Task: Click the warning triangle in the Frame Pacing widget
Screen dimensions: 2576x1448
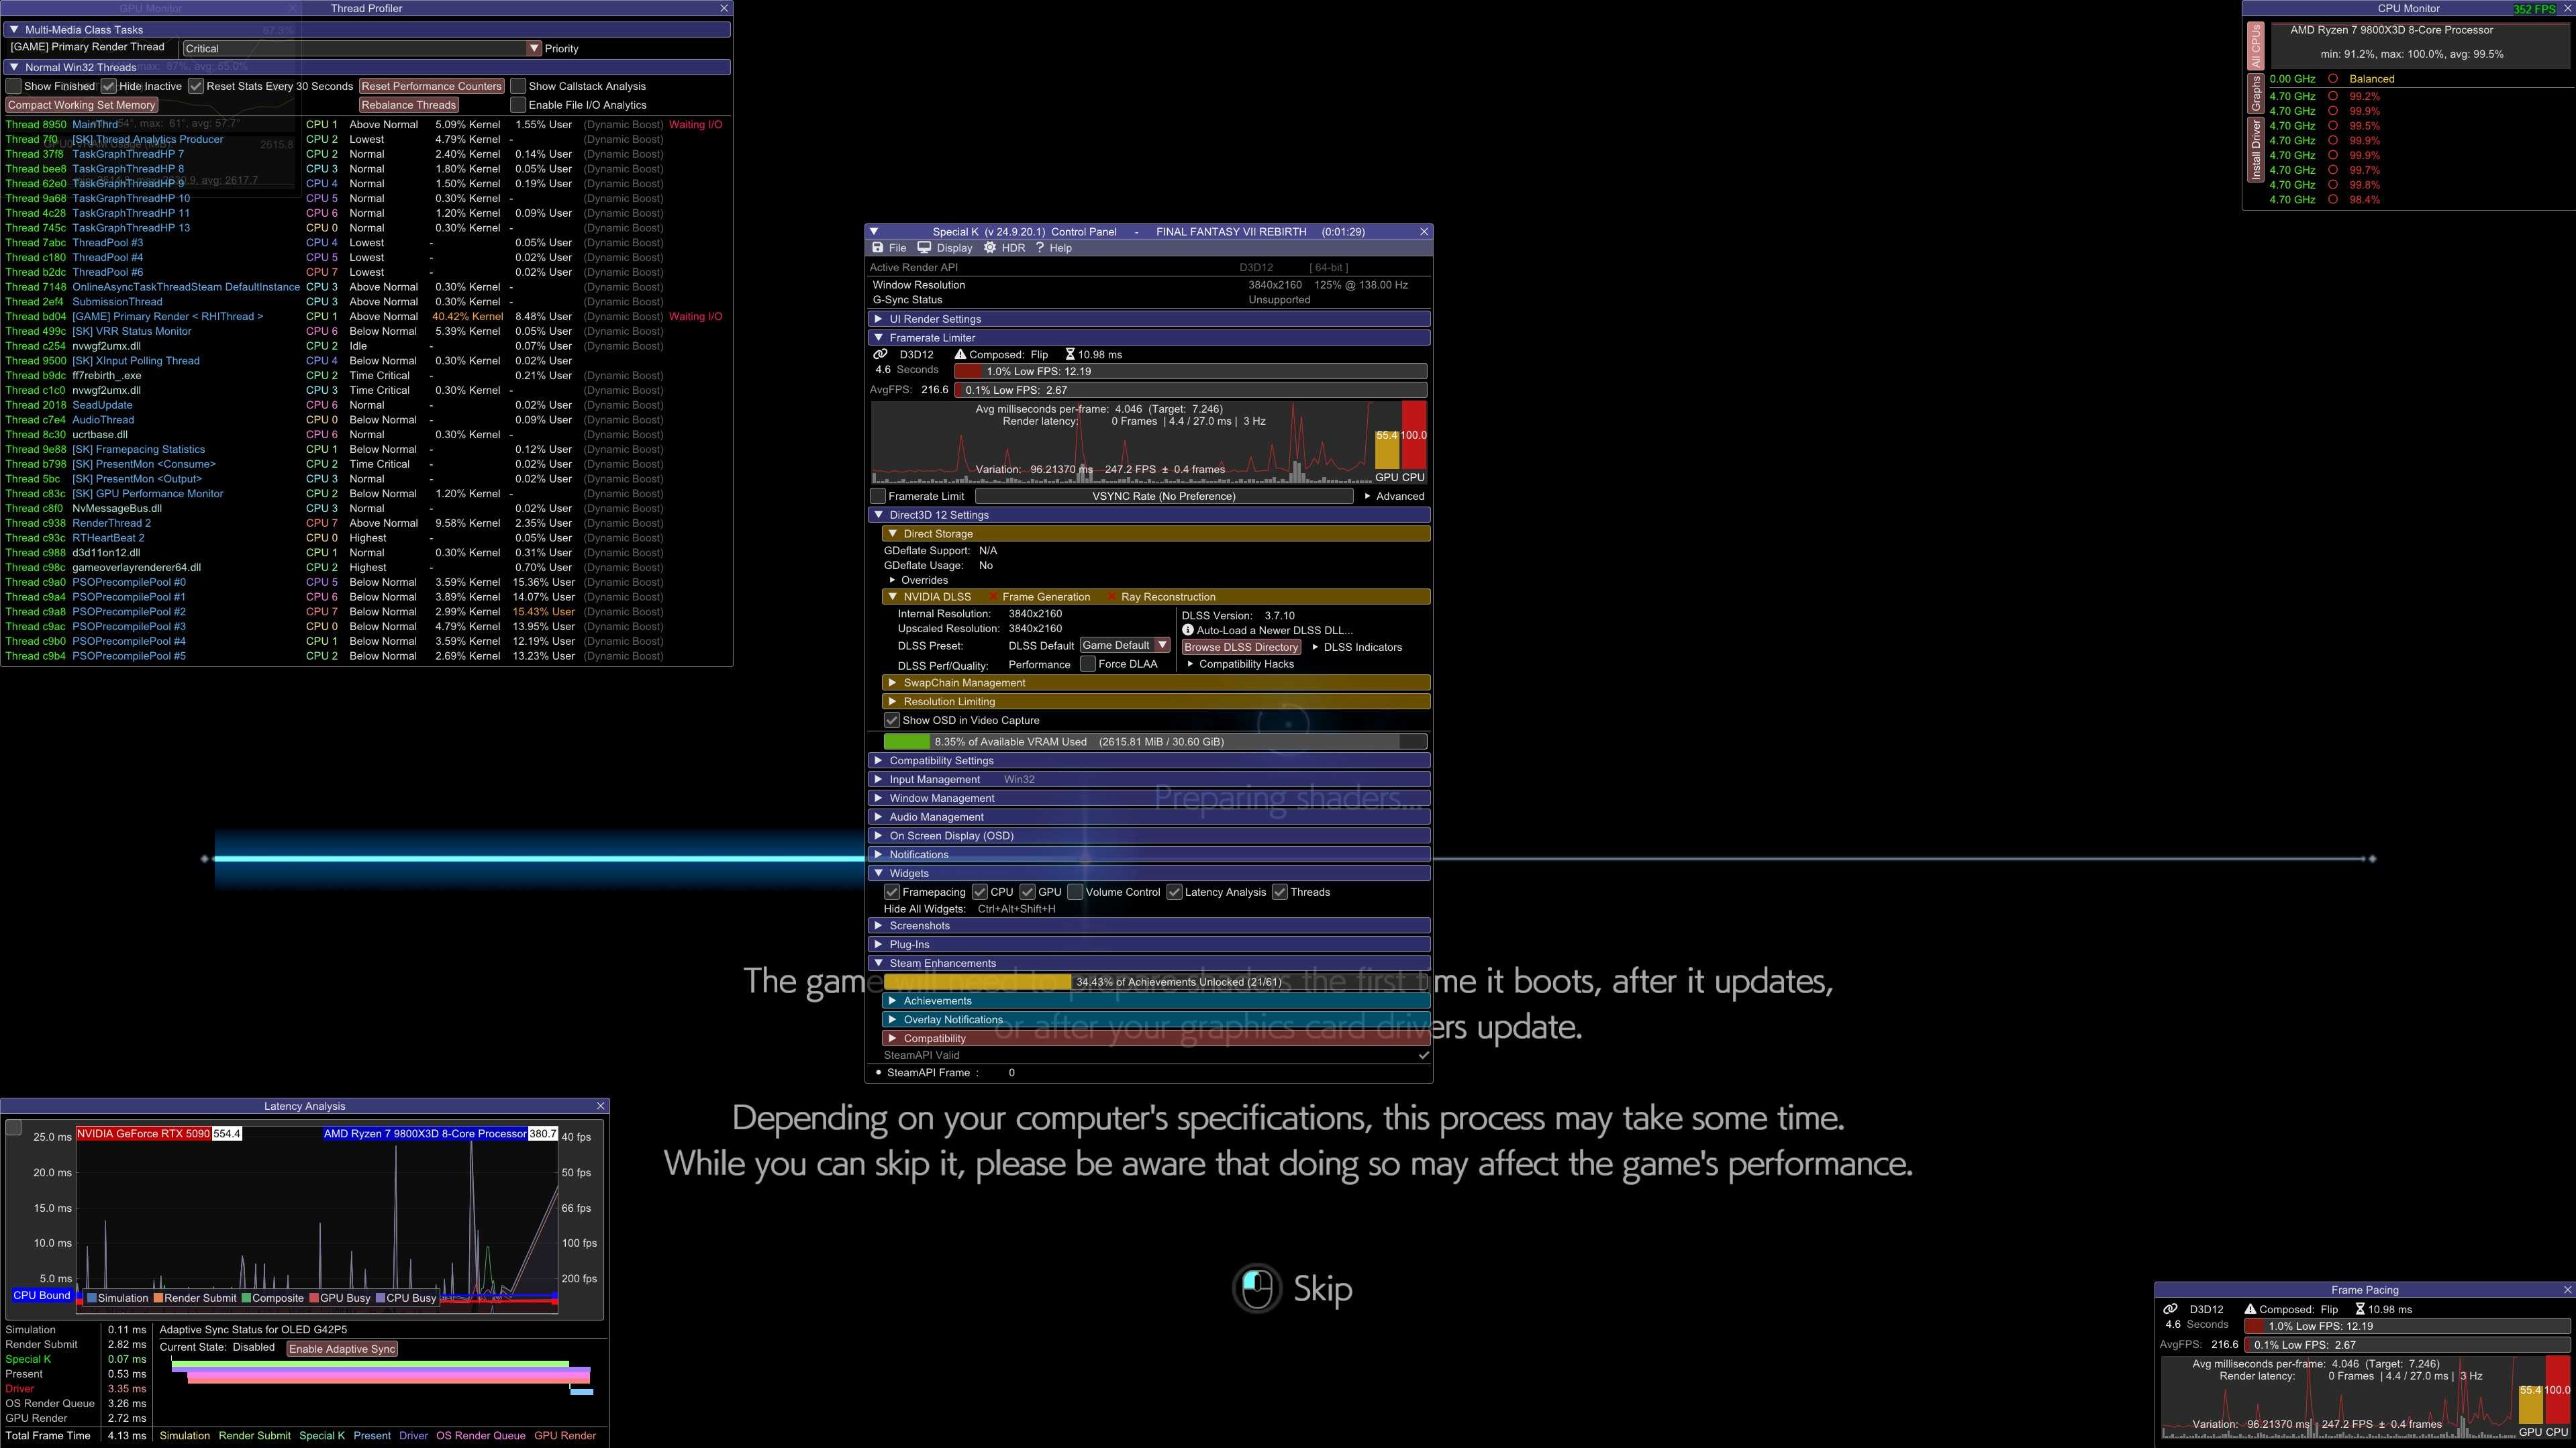Action: coord(2250,1309)
